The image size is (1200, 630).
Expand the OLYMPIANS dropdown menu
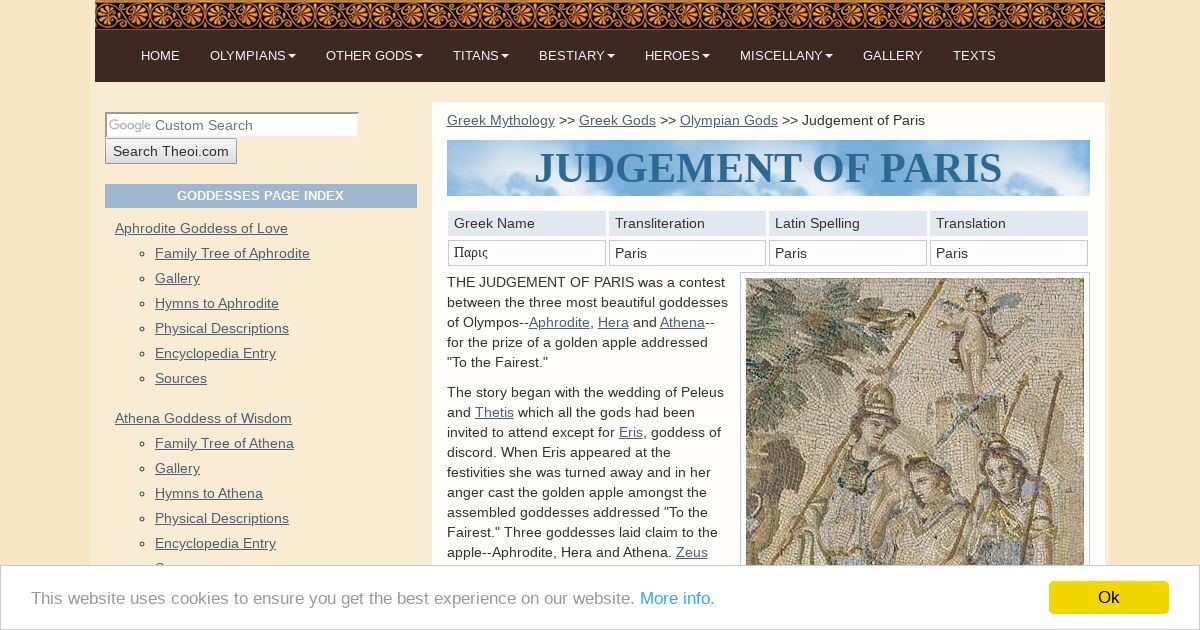253,56
